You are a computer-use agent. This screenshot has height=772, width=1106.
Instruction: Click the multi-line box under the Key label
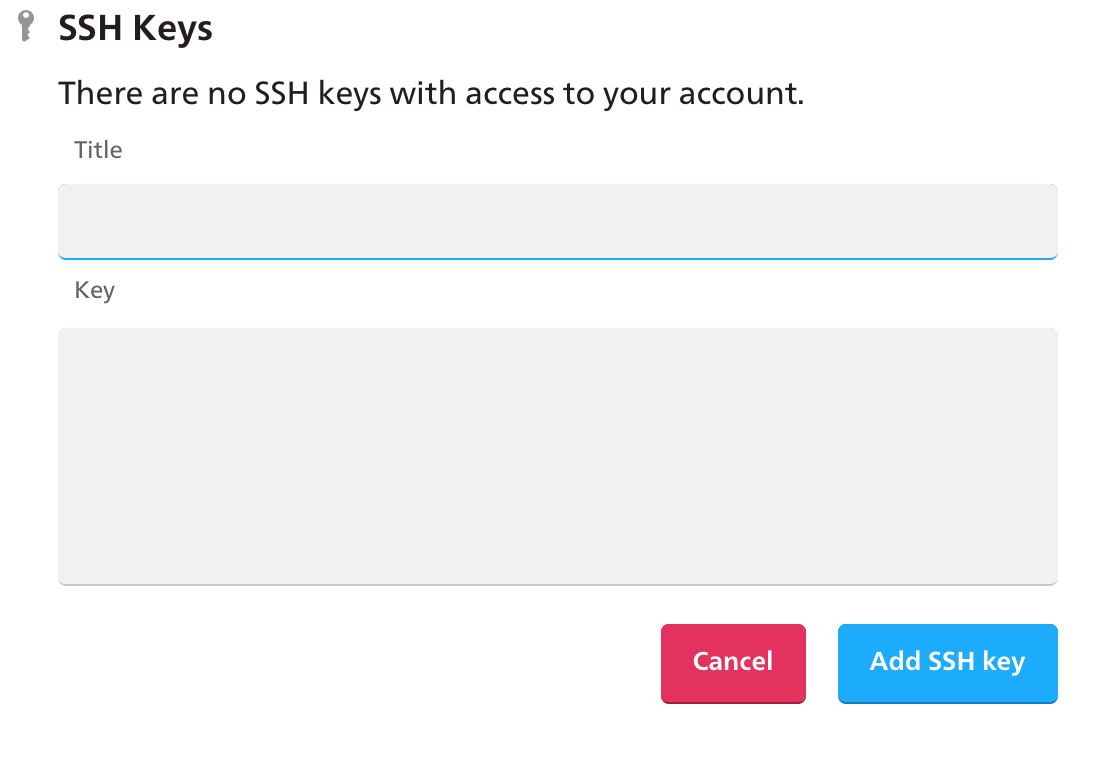(x=557, y=457)
